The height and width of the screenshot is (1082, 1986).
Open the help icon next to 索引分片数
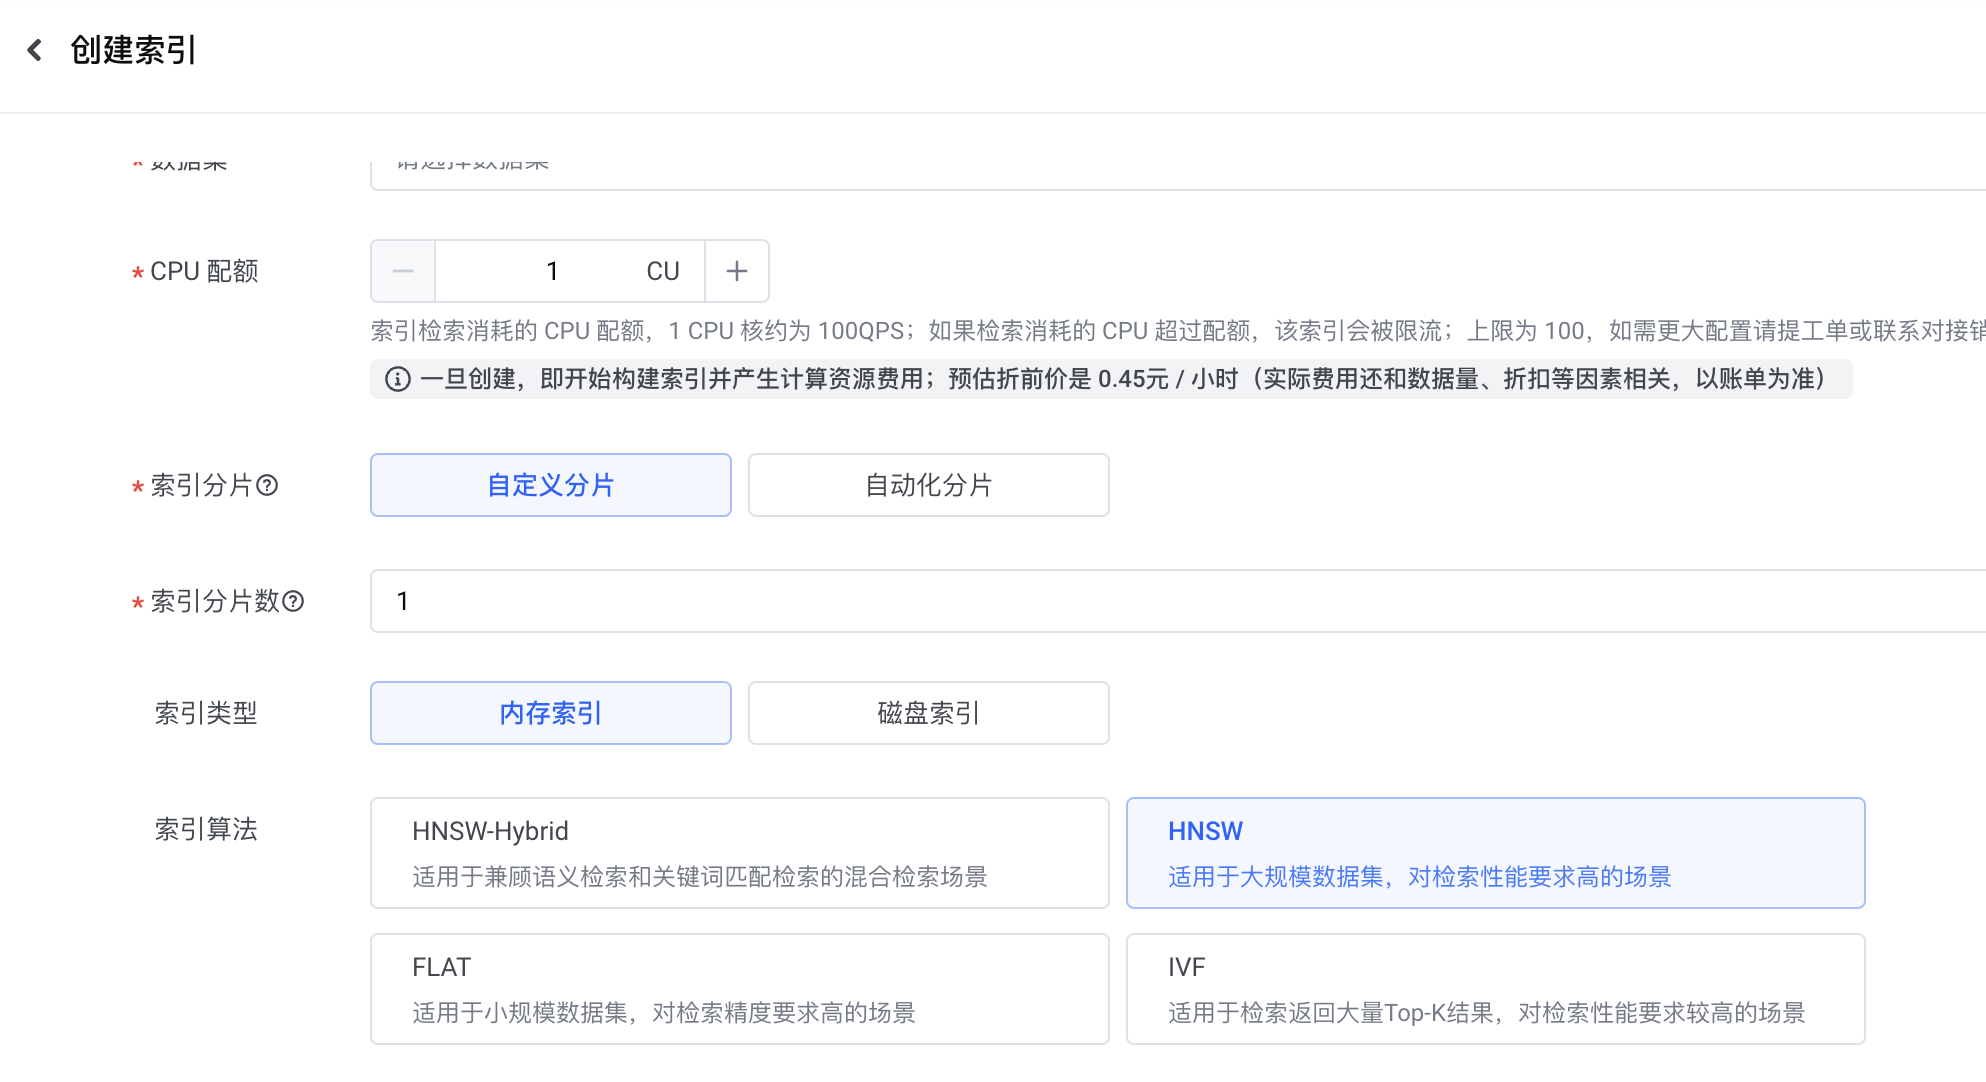293,602
